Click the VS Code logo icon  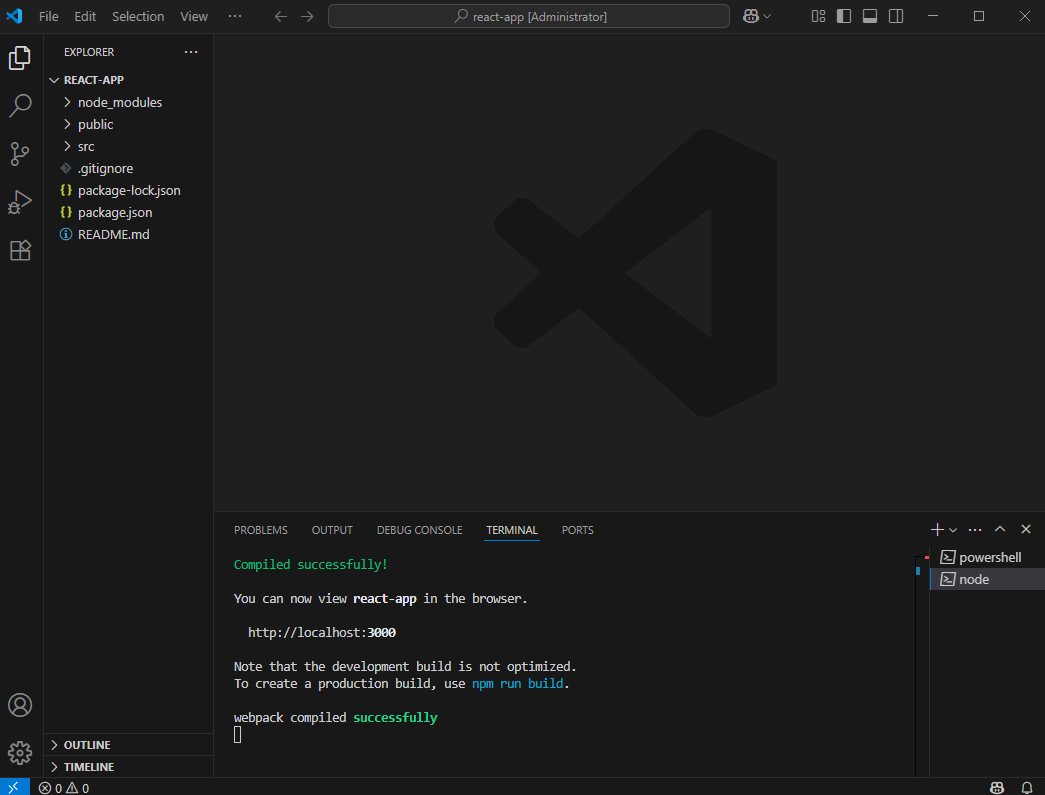15,16
